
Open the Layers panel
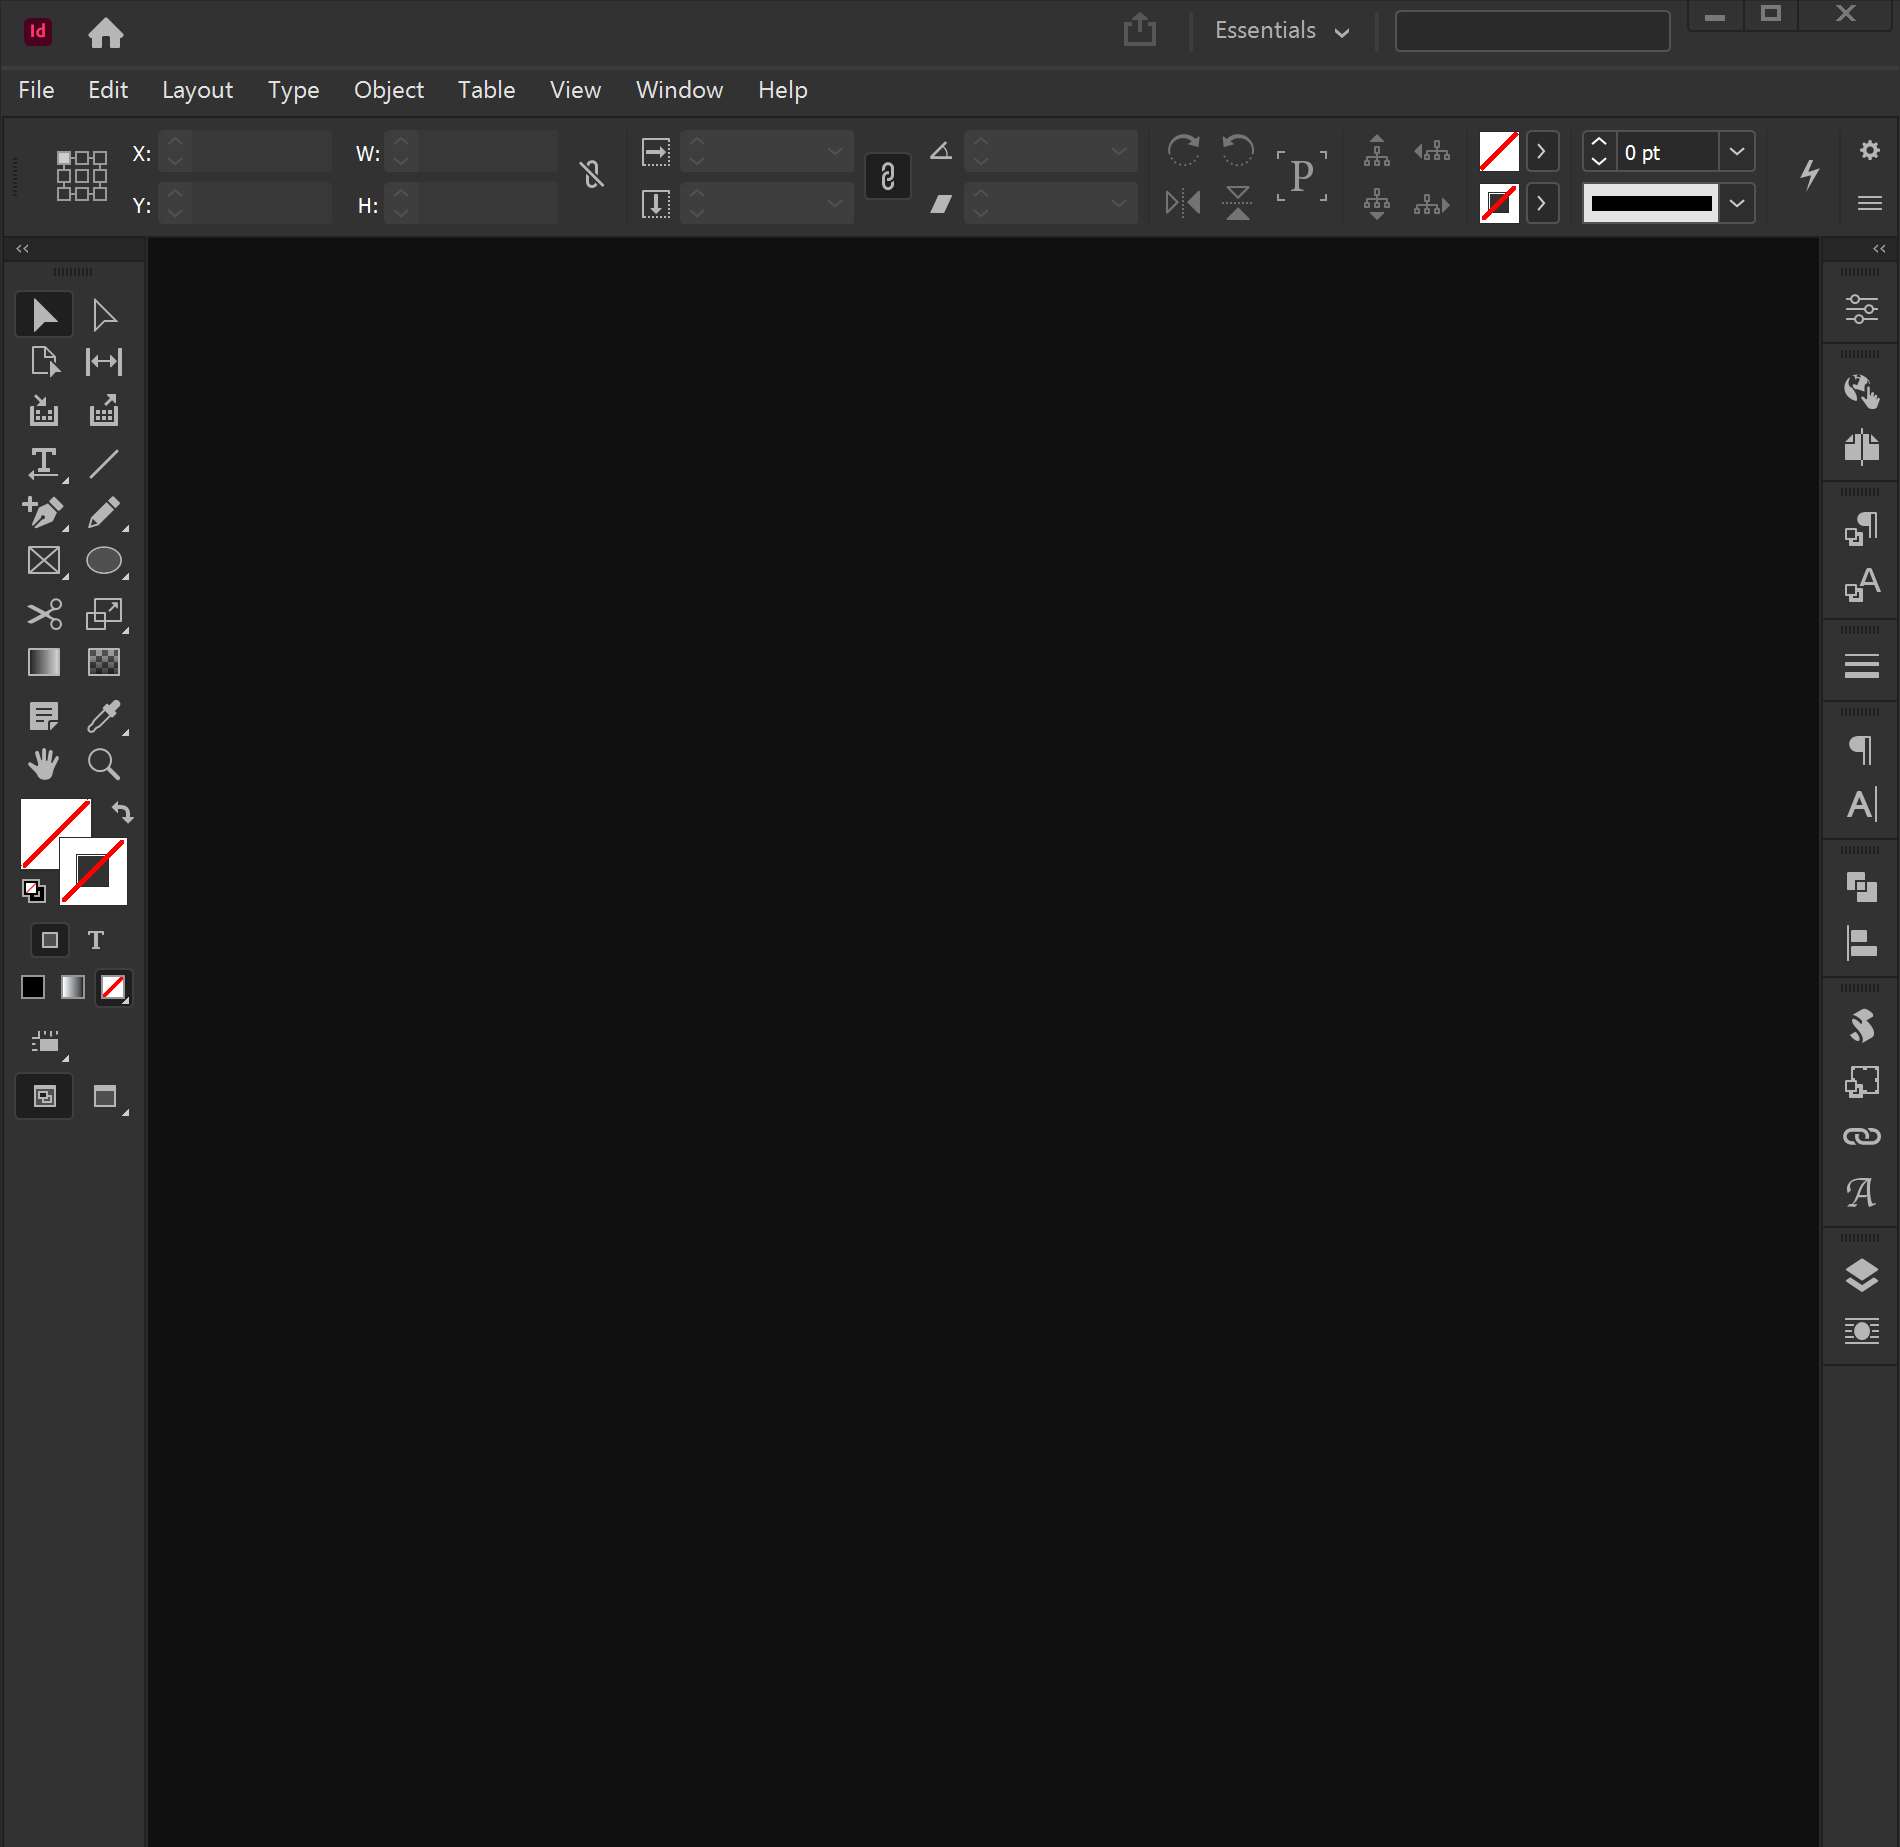click(1861, 1275)
